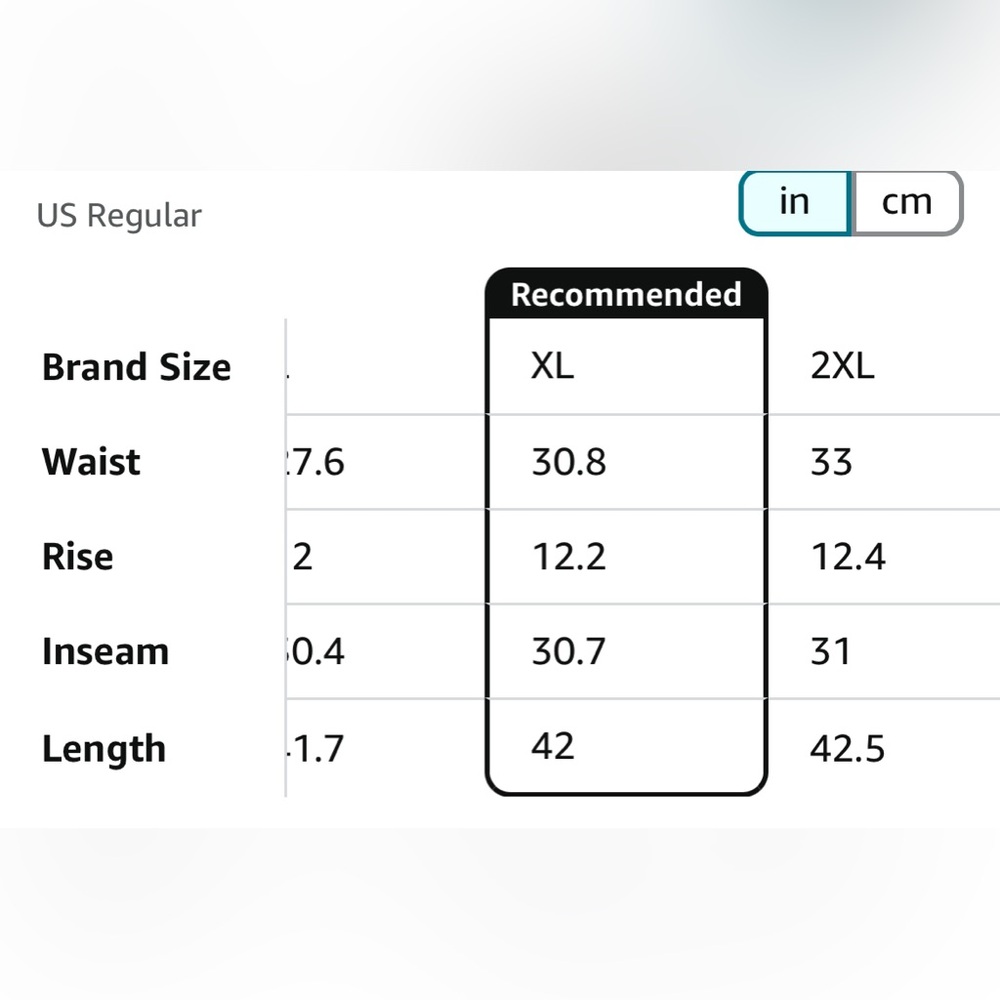
Task: Click the US Regular label
Action: 119,216
